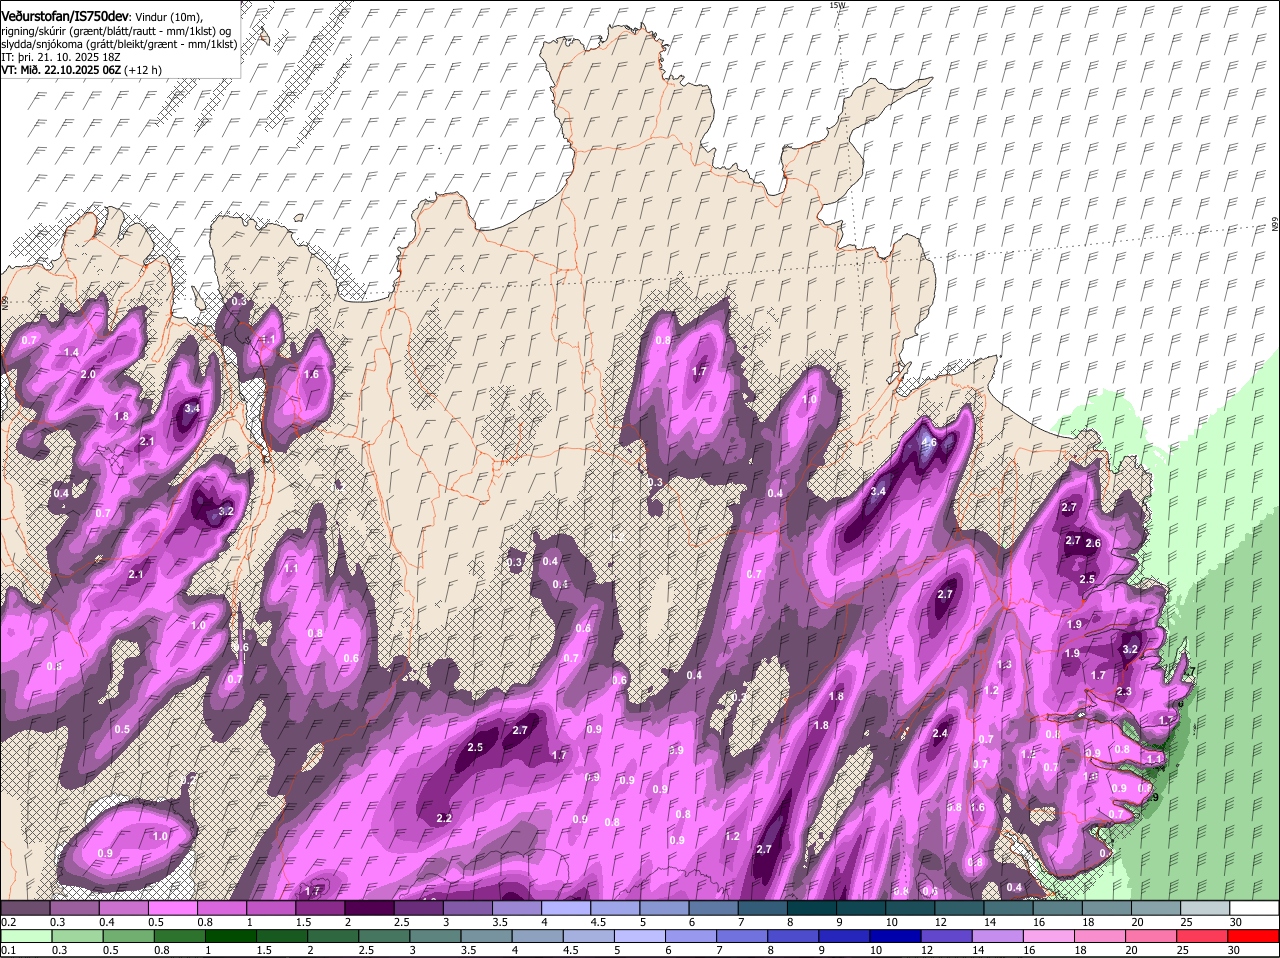
Task: Select the 2.2 precipitation value on the map
Action: (x=445, y=819)
